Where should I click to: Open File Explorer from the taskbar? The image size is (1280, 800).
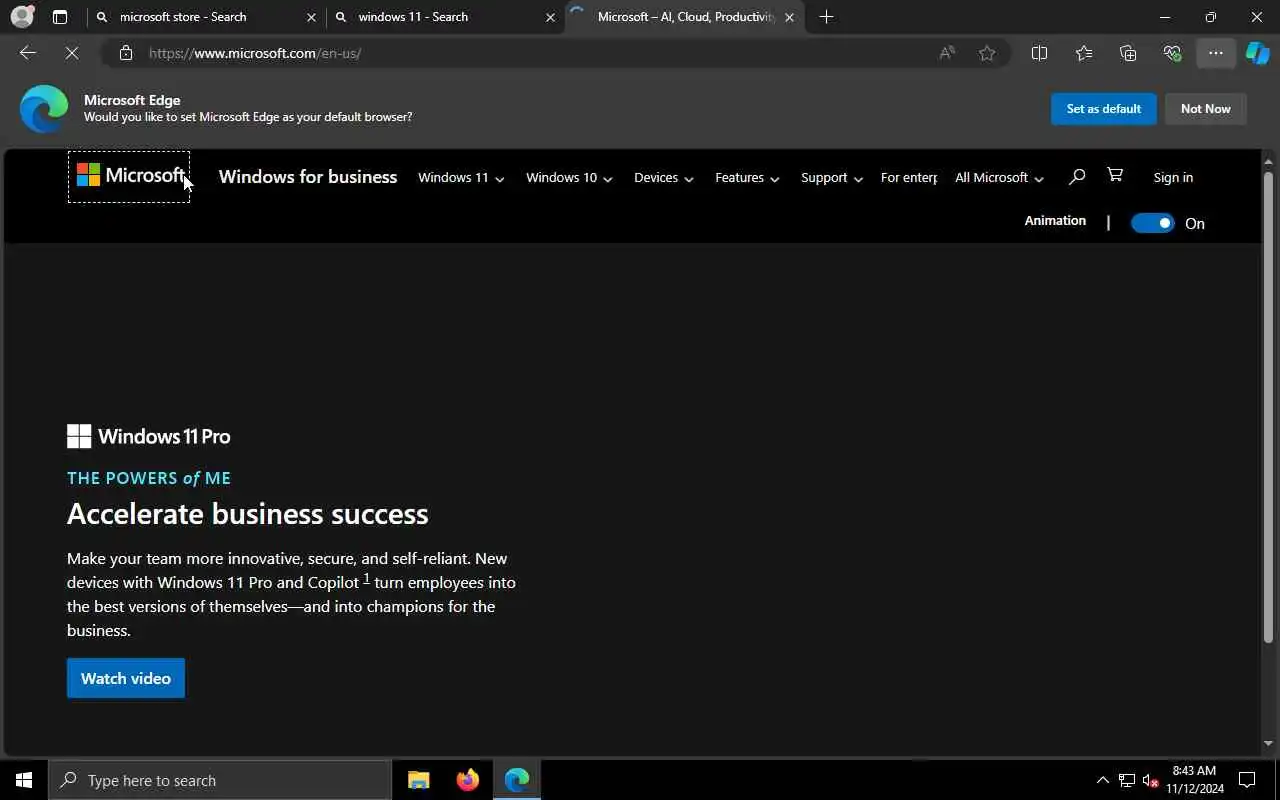[x=419, y=780]
